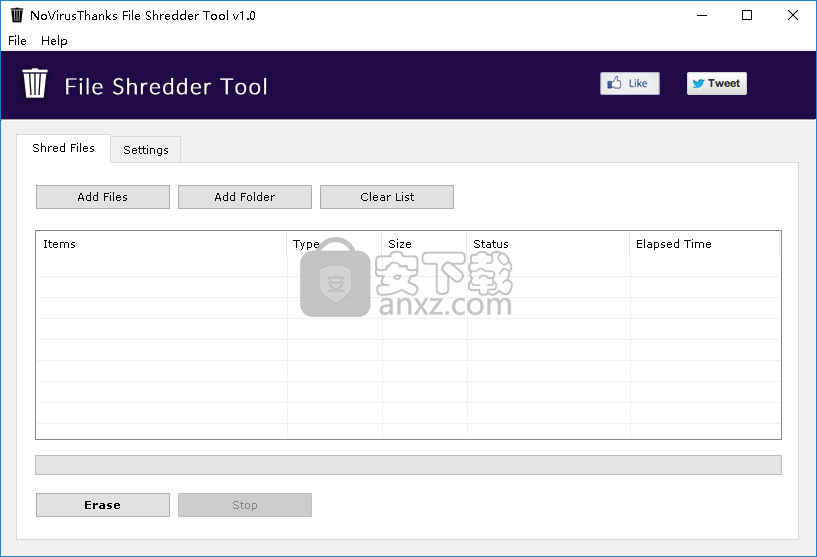Viewport: 817px width, 557px height.
Task: Click the Add Folder button
Action: pos(245,197)
